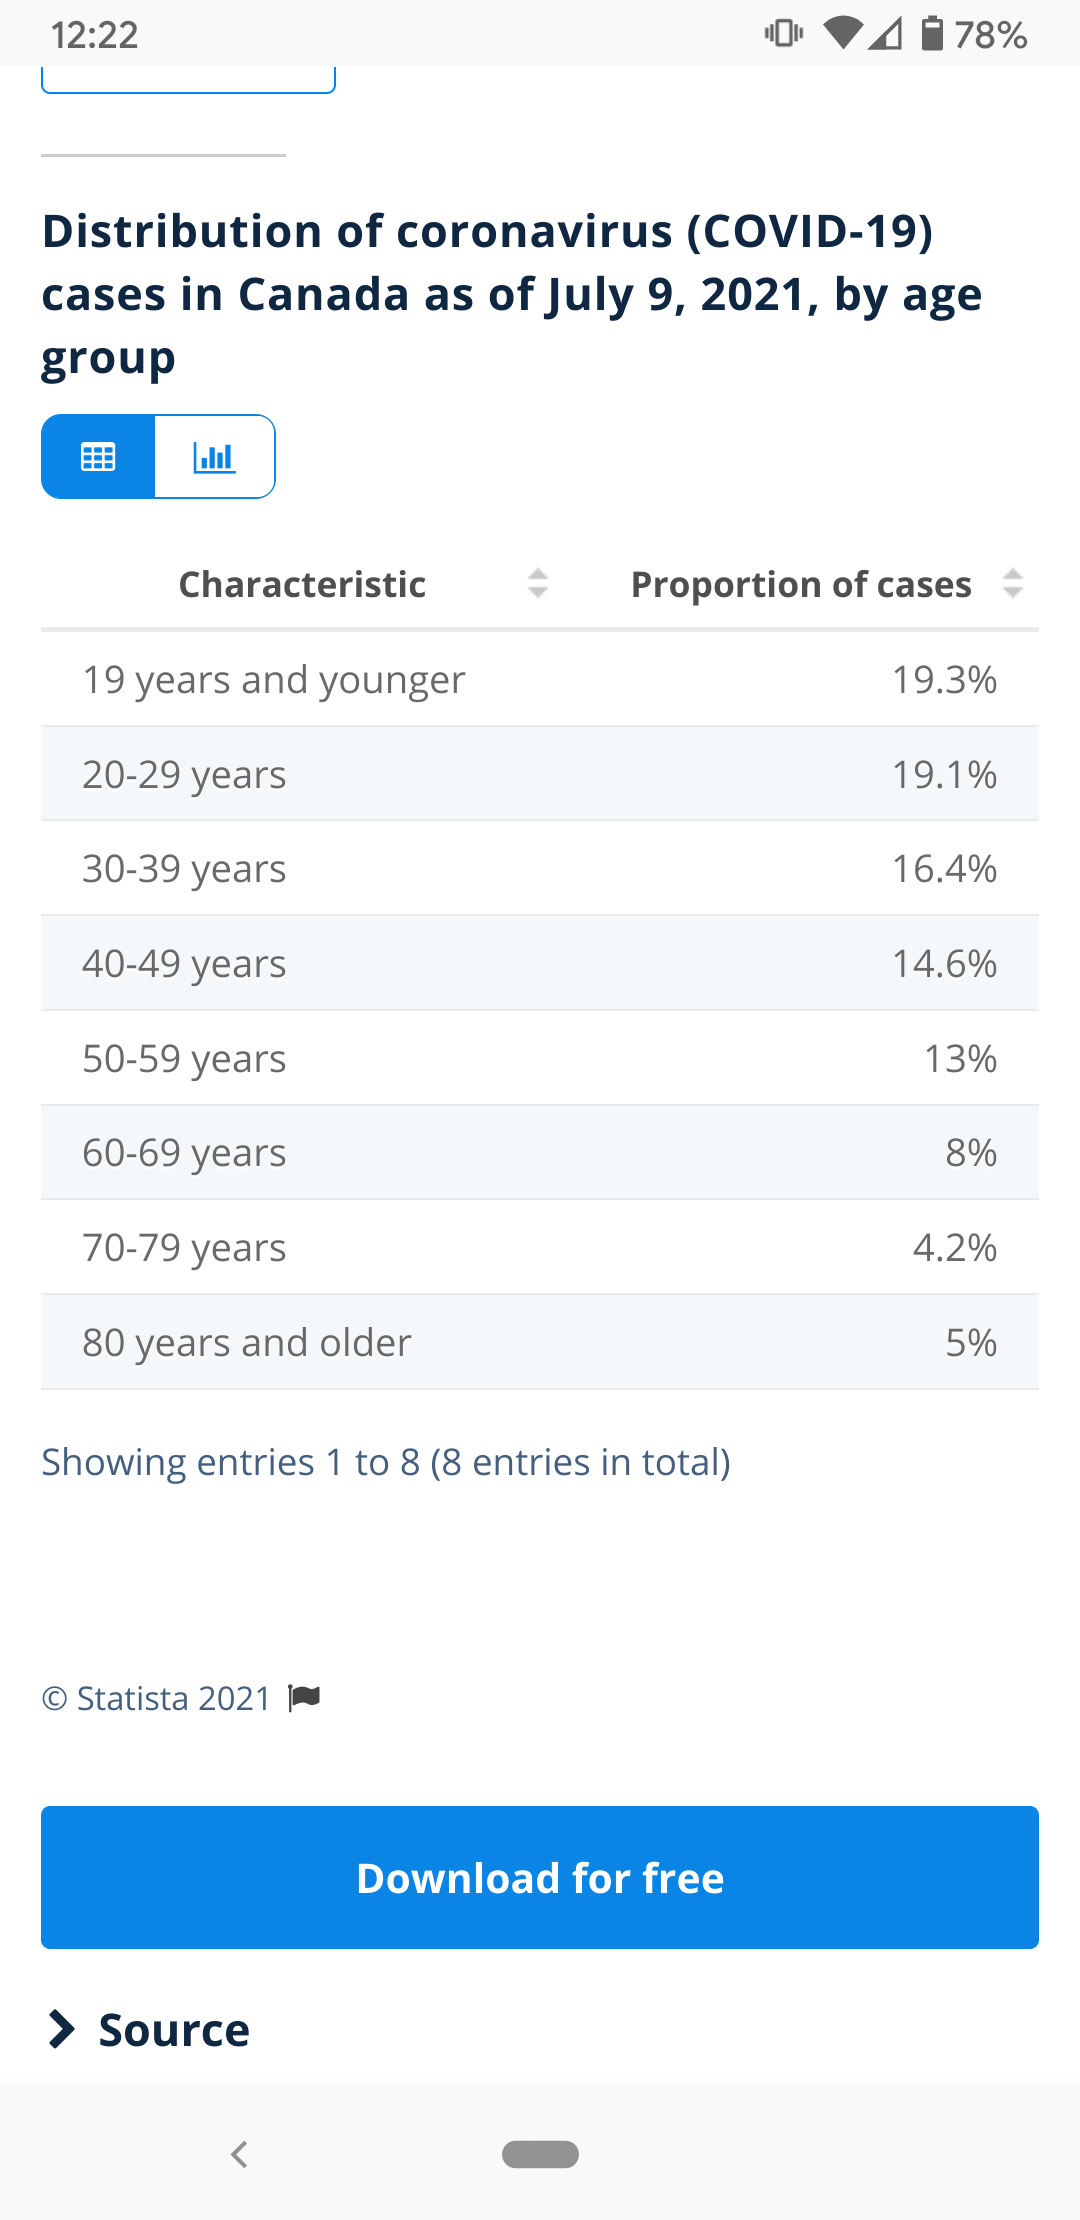Click the Characteristic column header

(302, 584)
